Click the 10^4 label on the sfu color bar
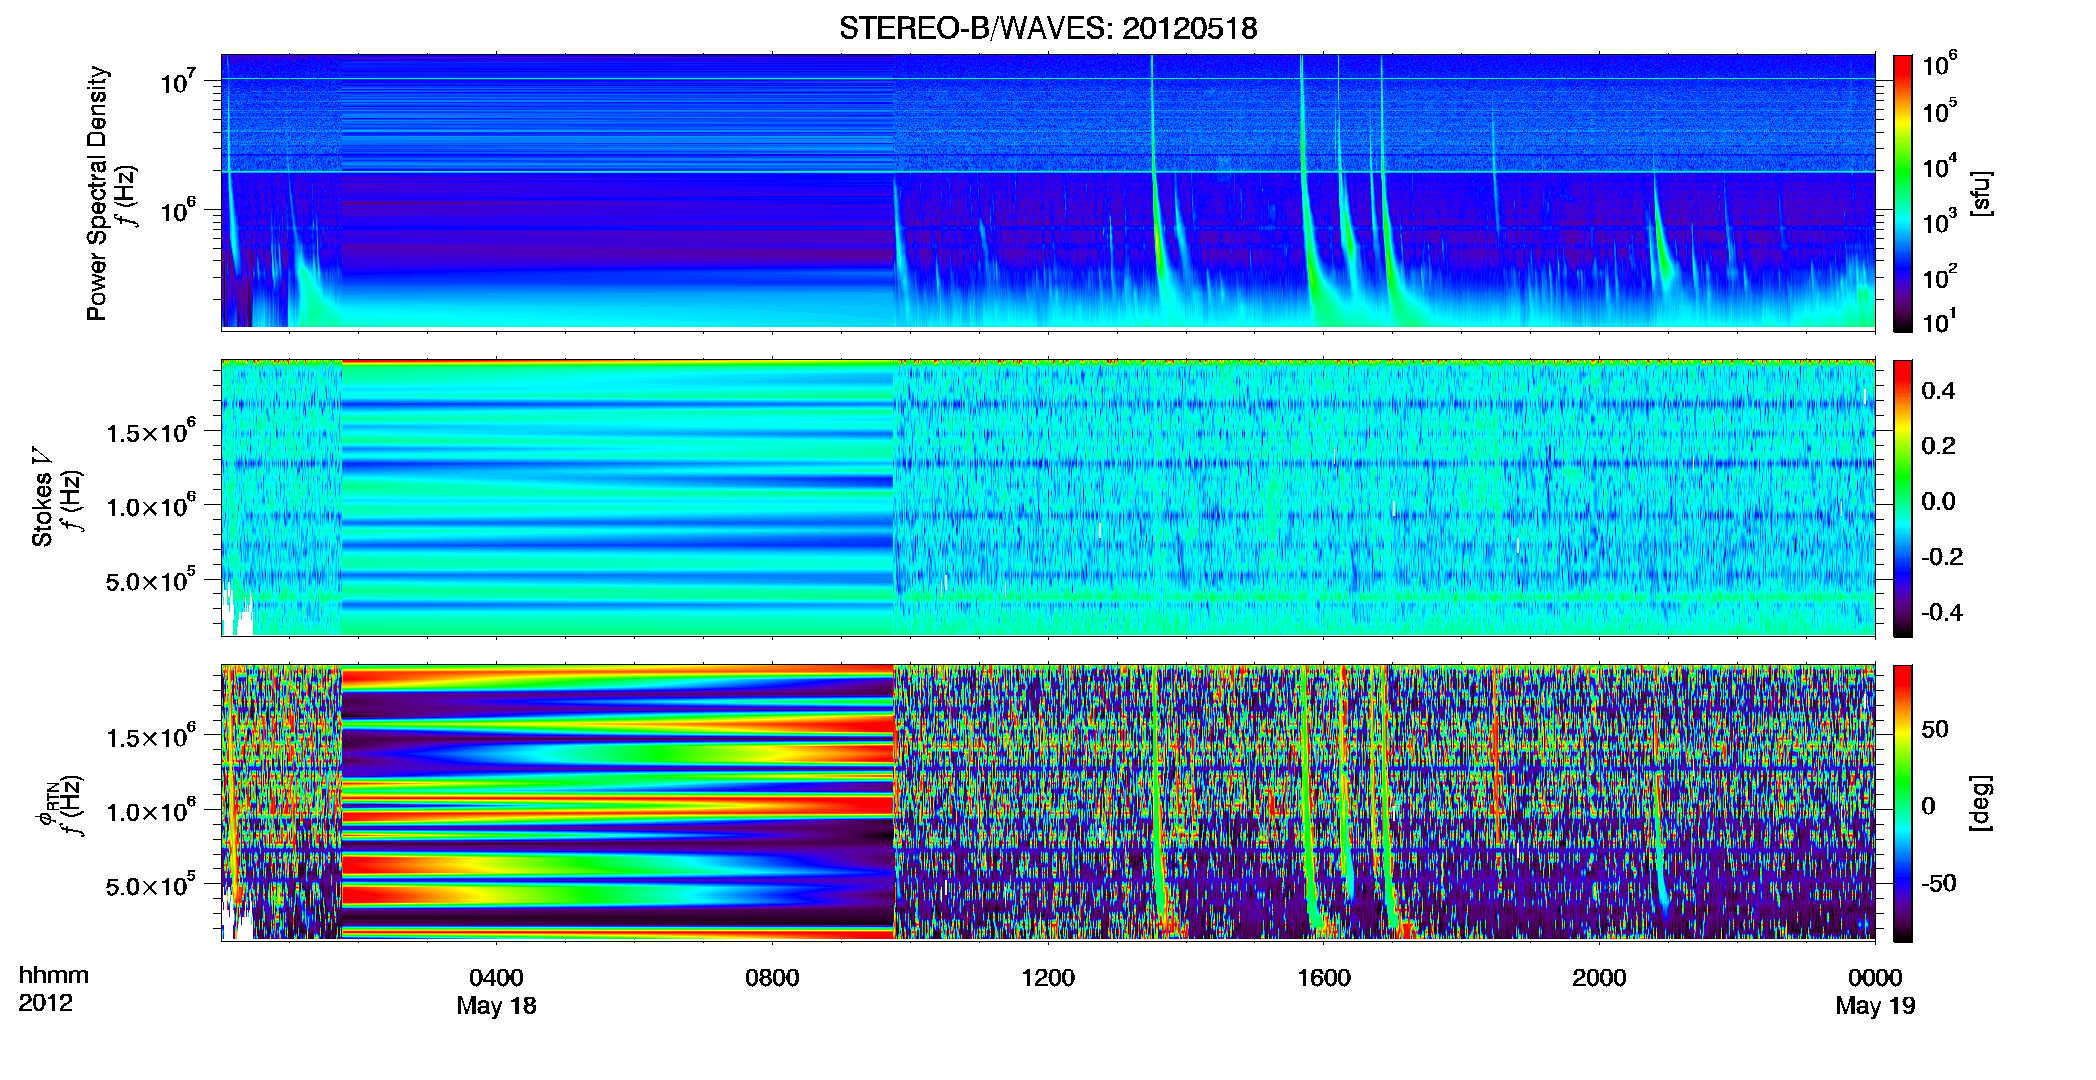Image resolution: width=2096 pixels, height=1080 pixels. [x=1940, y=167]
